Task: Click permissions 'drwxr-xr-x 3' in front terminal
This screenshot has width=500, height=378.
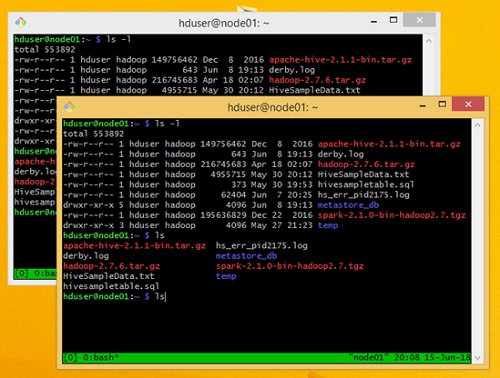Action: pyautogui.click(x=93, y=225)
